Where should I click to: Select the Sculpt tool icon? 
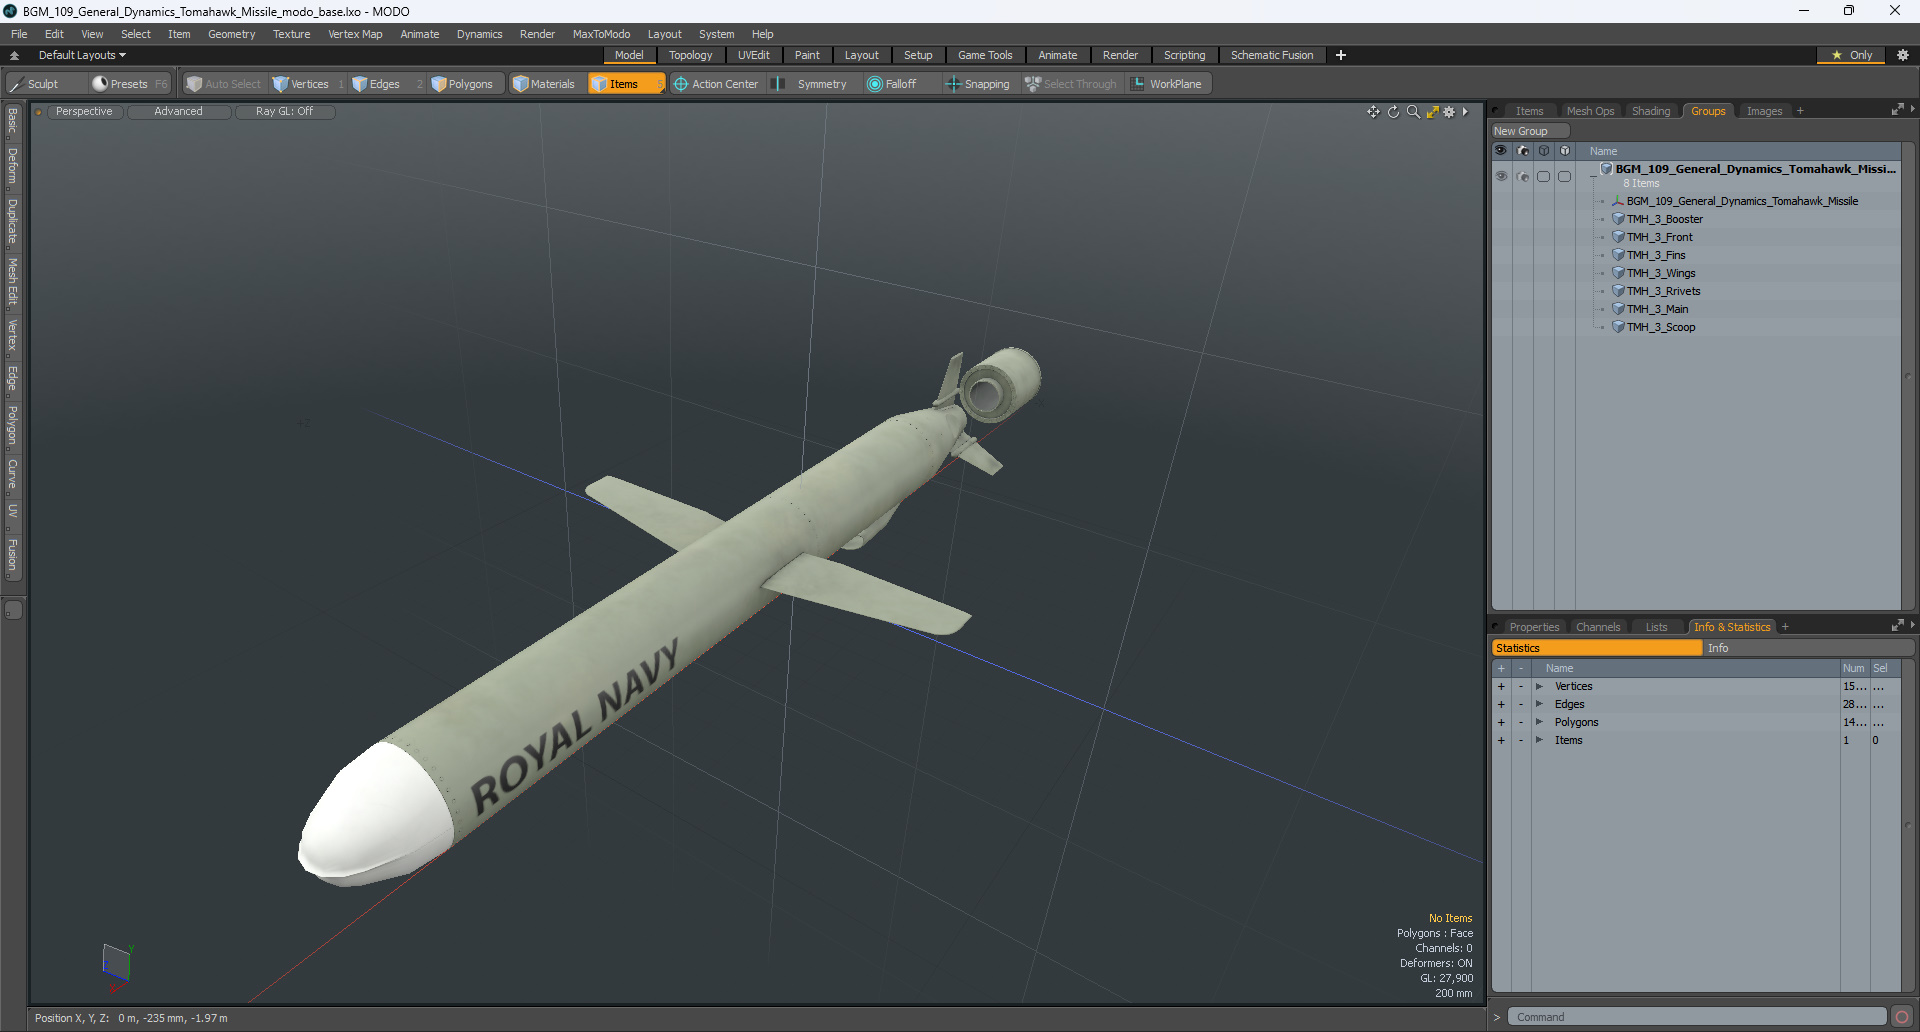pos(16,84)
